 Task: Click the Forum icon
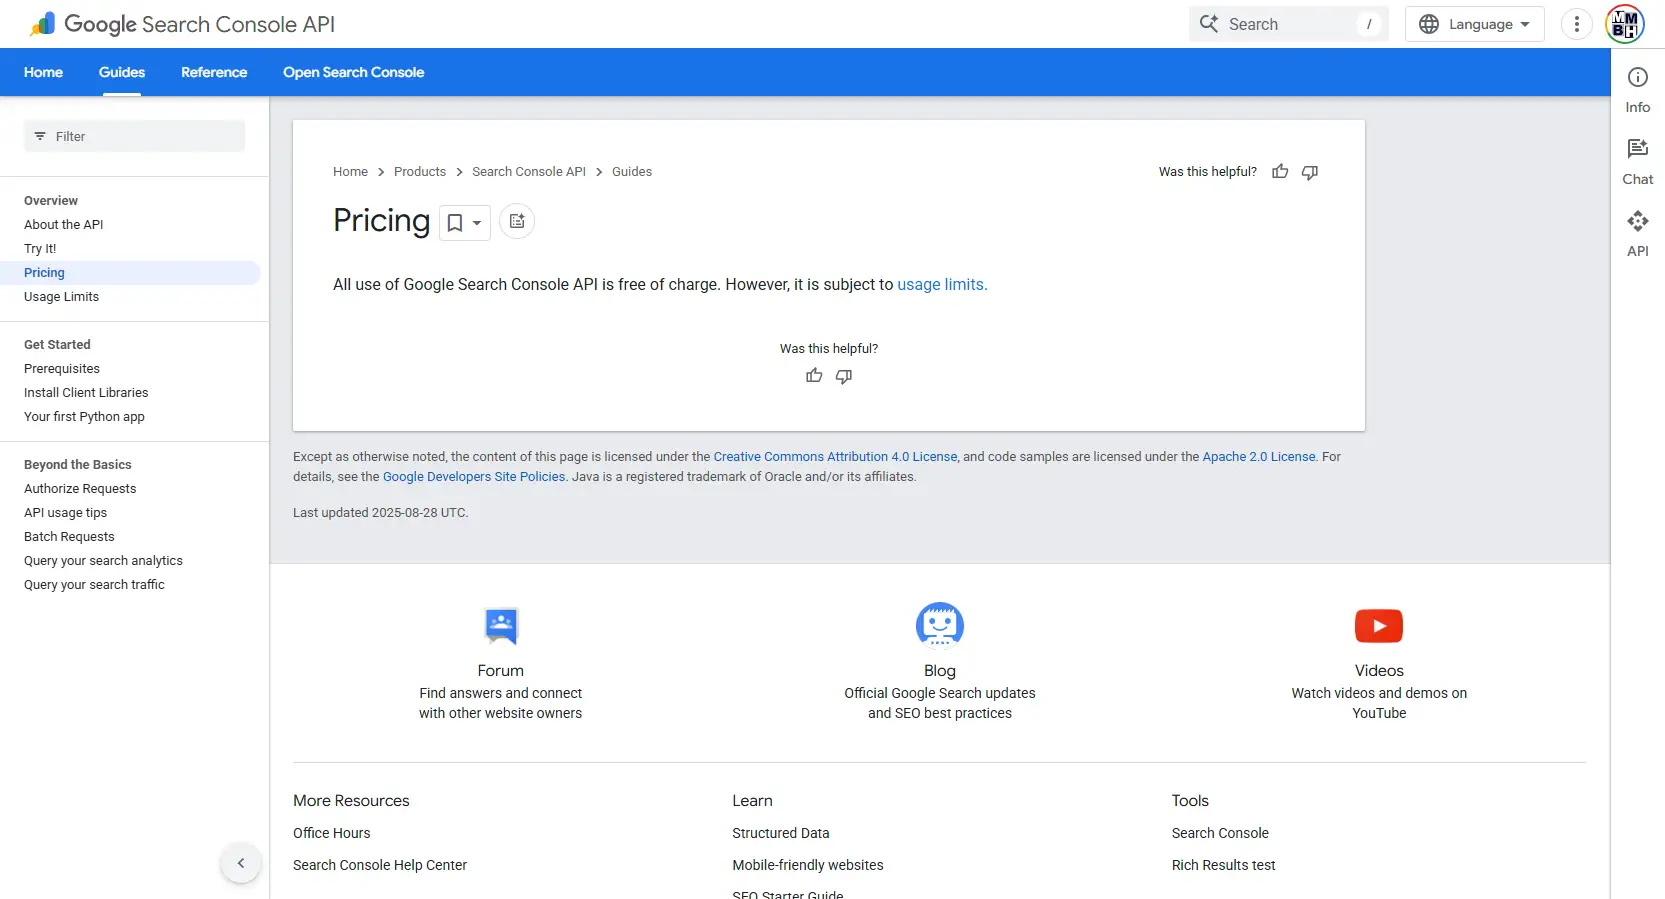(500, 626)
